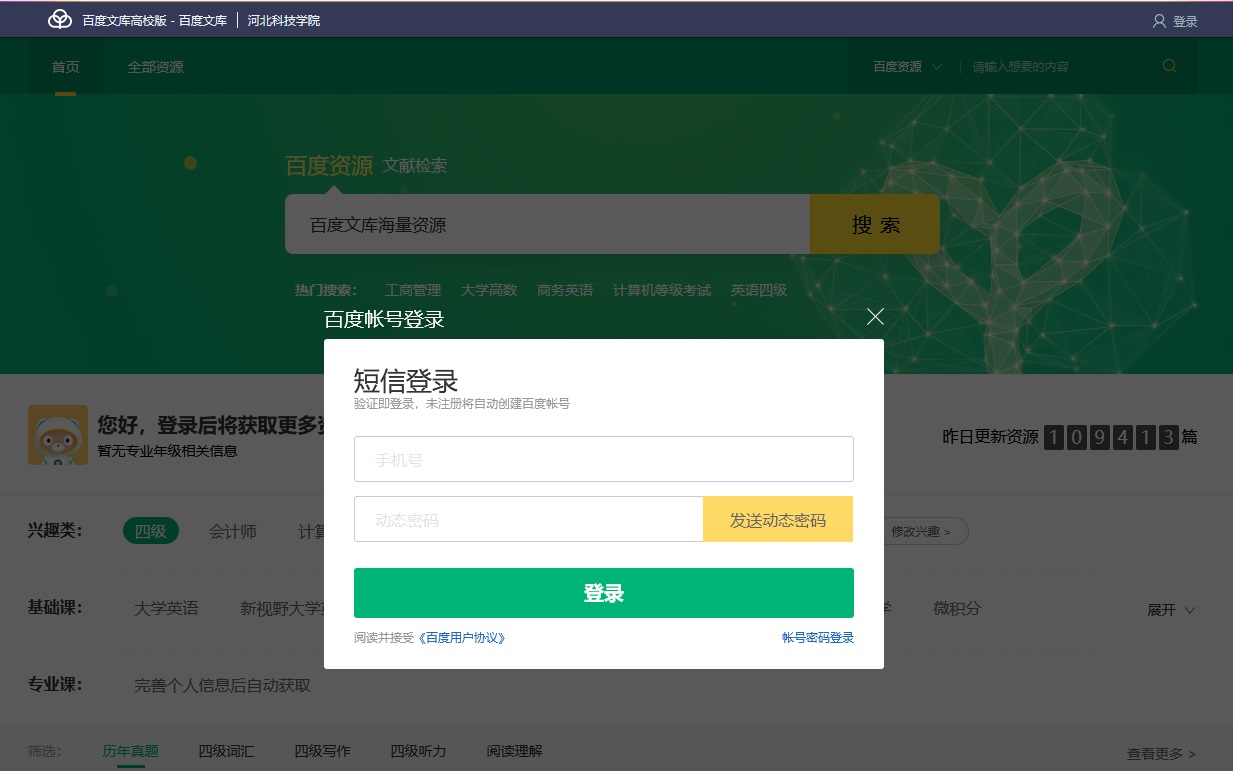Select the 阅读理解 filter tab

coord(514,751)
